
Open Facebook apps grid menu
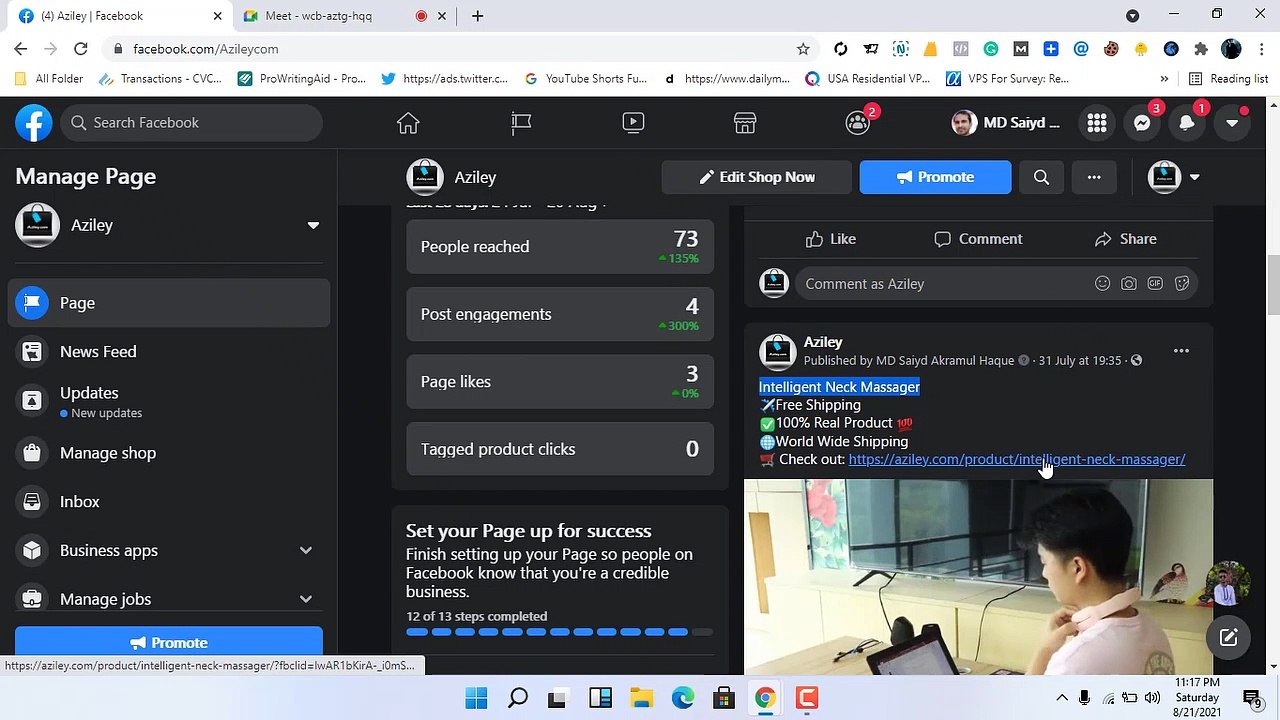1097,122
